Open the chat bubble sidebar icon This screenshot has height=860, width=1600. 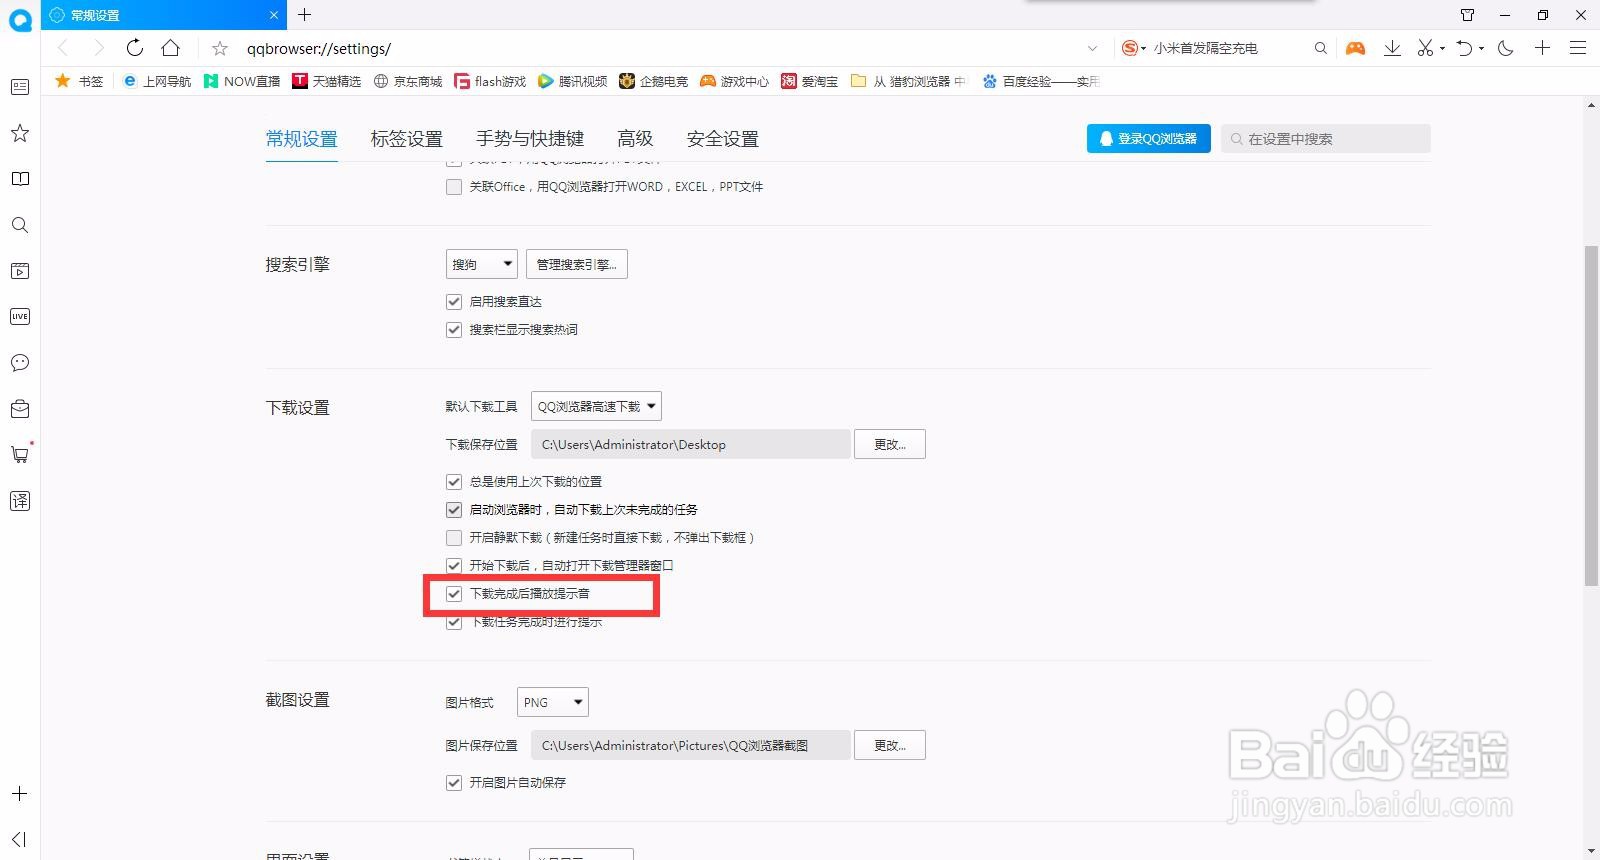click(x=20, y=363)
